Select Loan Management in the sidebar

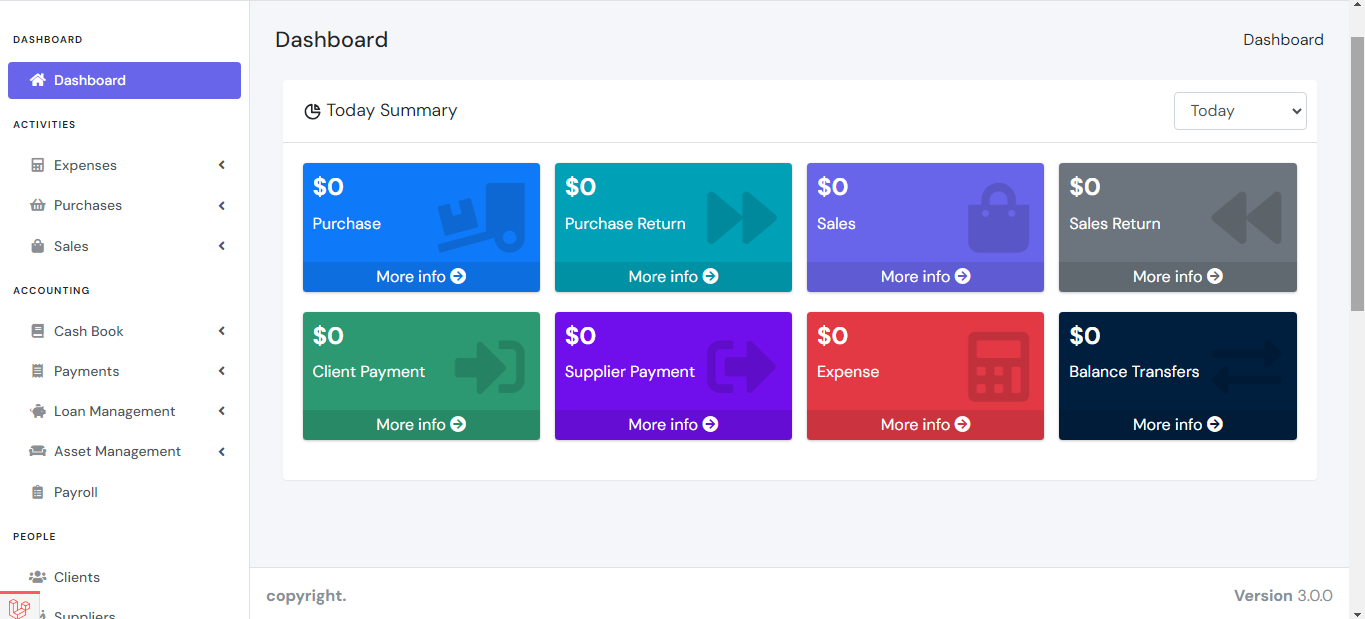click(x=114, y=411)
